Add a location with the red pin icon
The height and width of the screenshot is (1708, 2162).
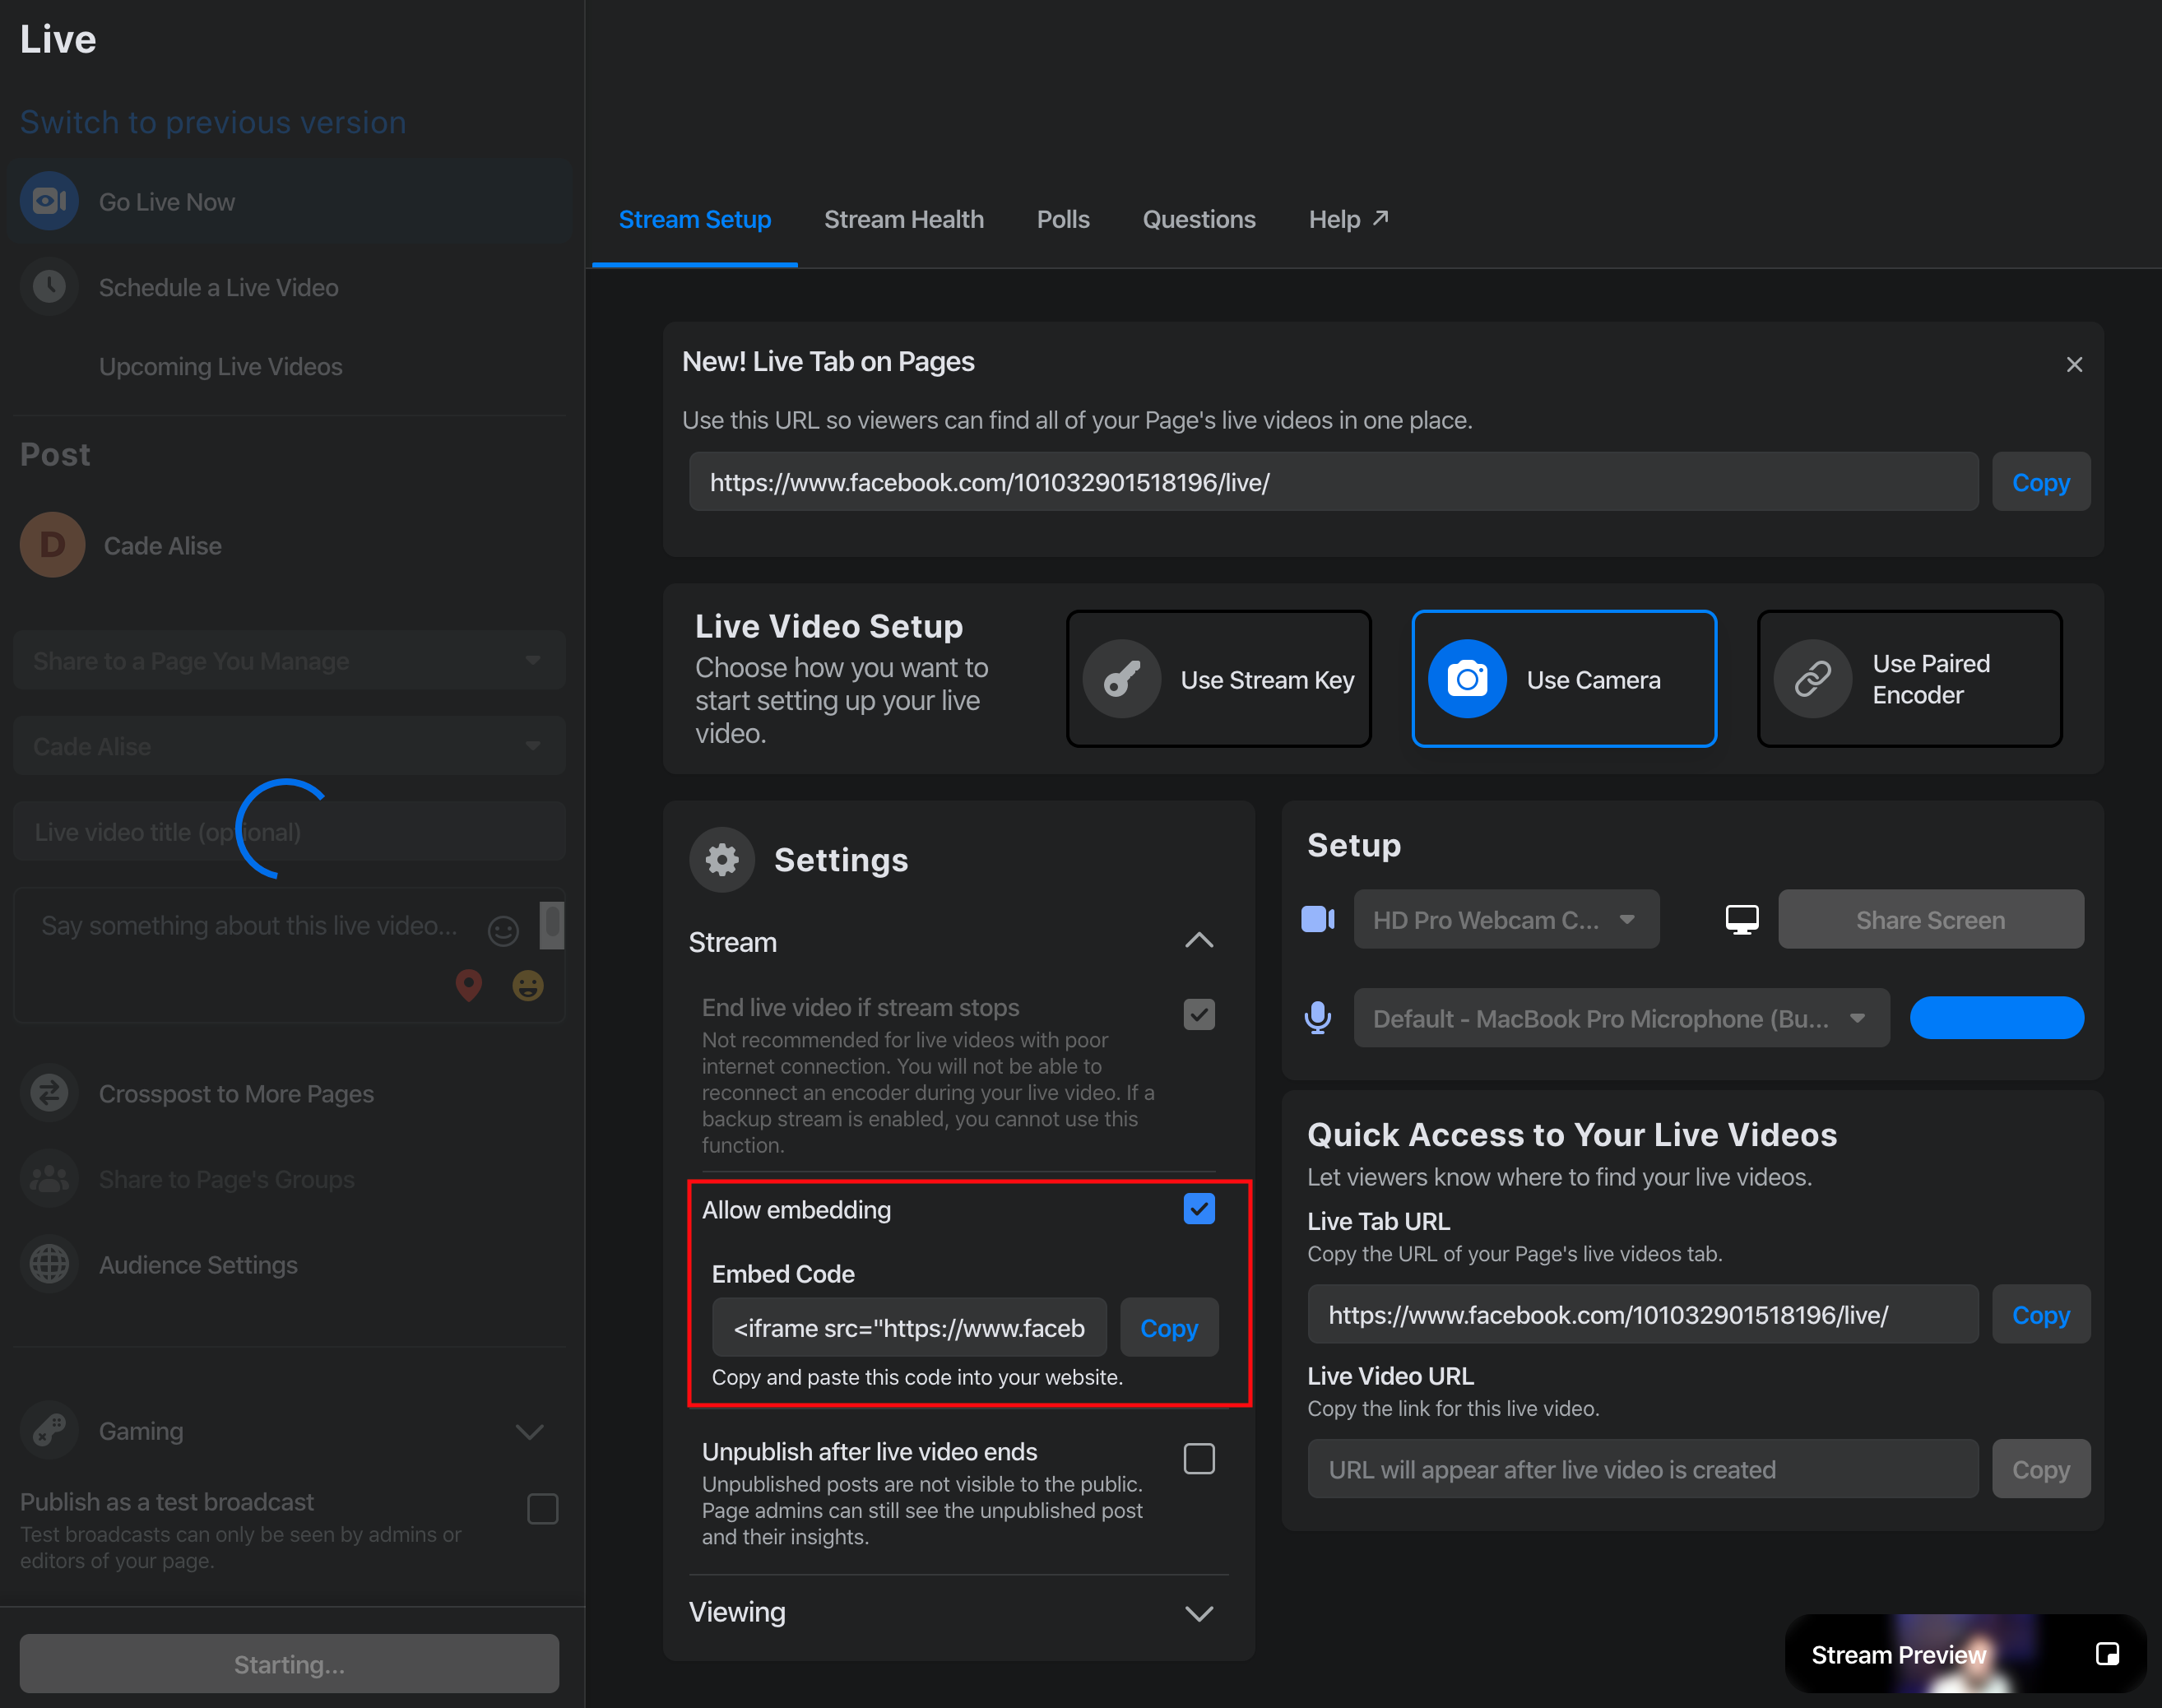point(469,986)
